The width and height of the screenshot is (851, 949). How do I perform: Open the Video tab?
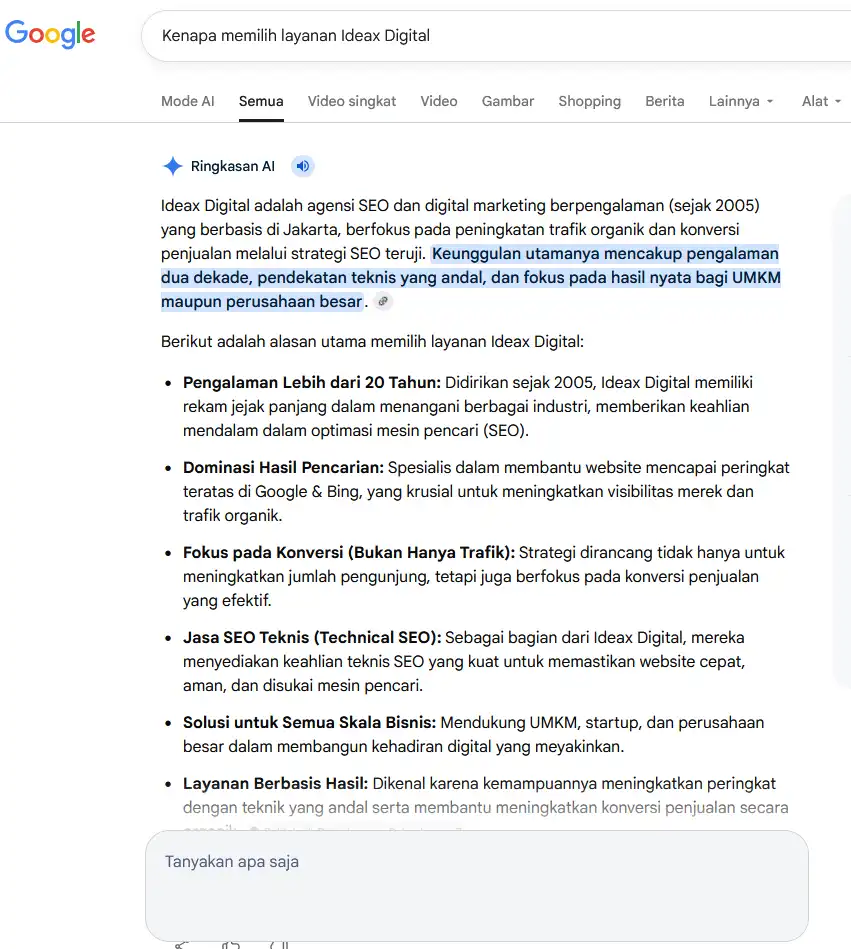click(x=439, y=101)
